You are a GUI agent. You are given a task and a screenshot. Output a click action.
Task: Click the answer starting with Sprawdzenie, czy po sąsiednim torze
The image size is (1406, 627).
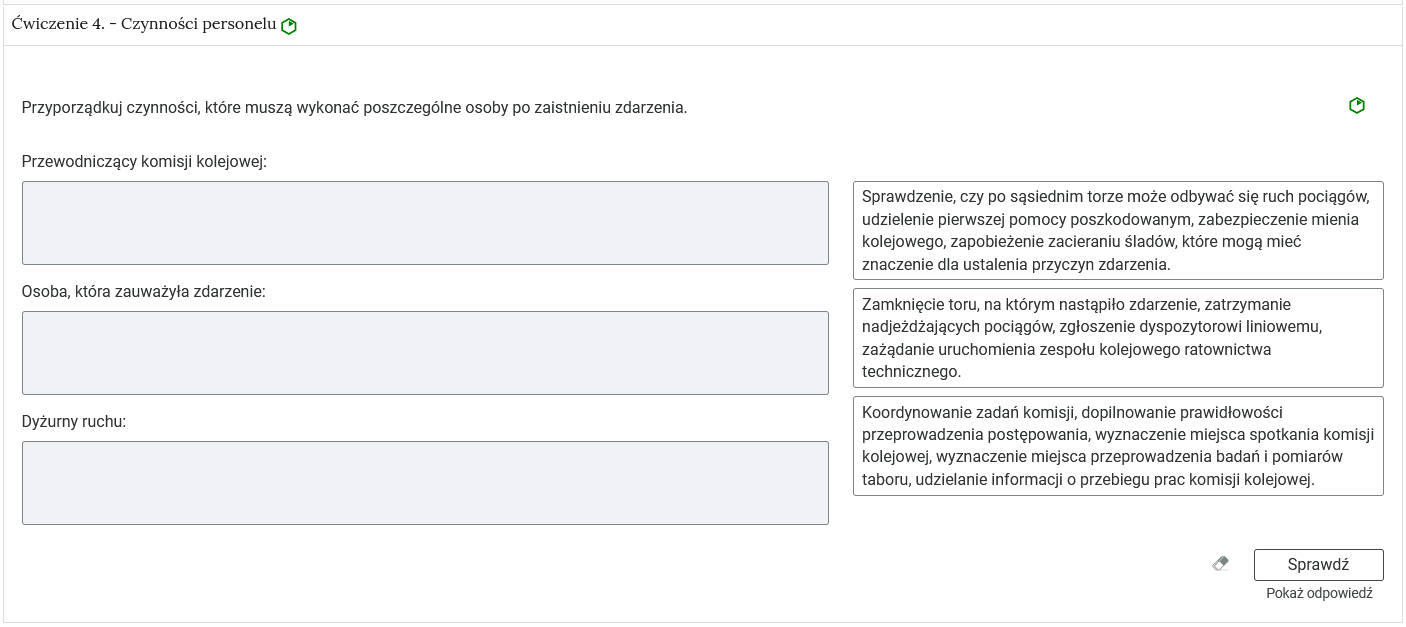[x=1118, y=228]
